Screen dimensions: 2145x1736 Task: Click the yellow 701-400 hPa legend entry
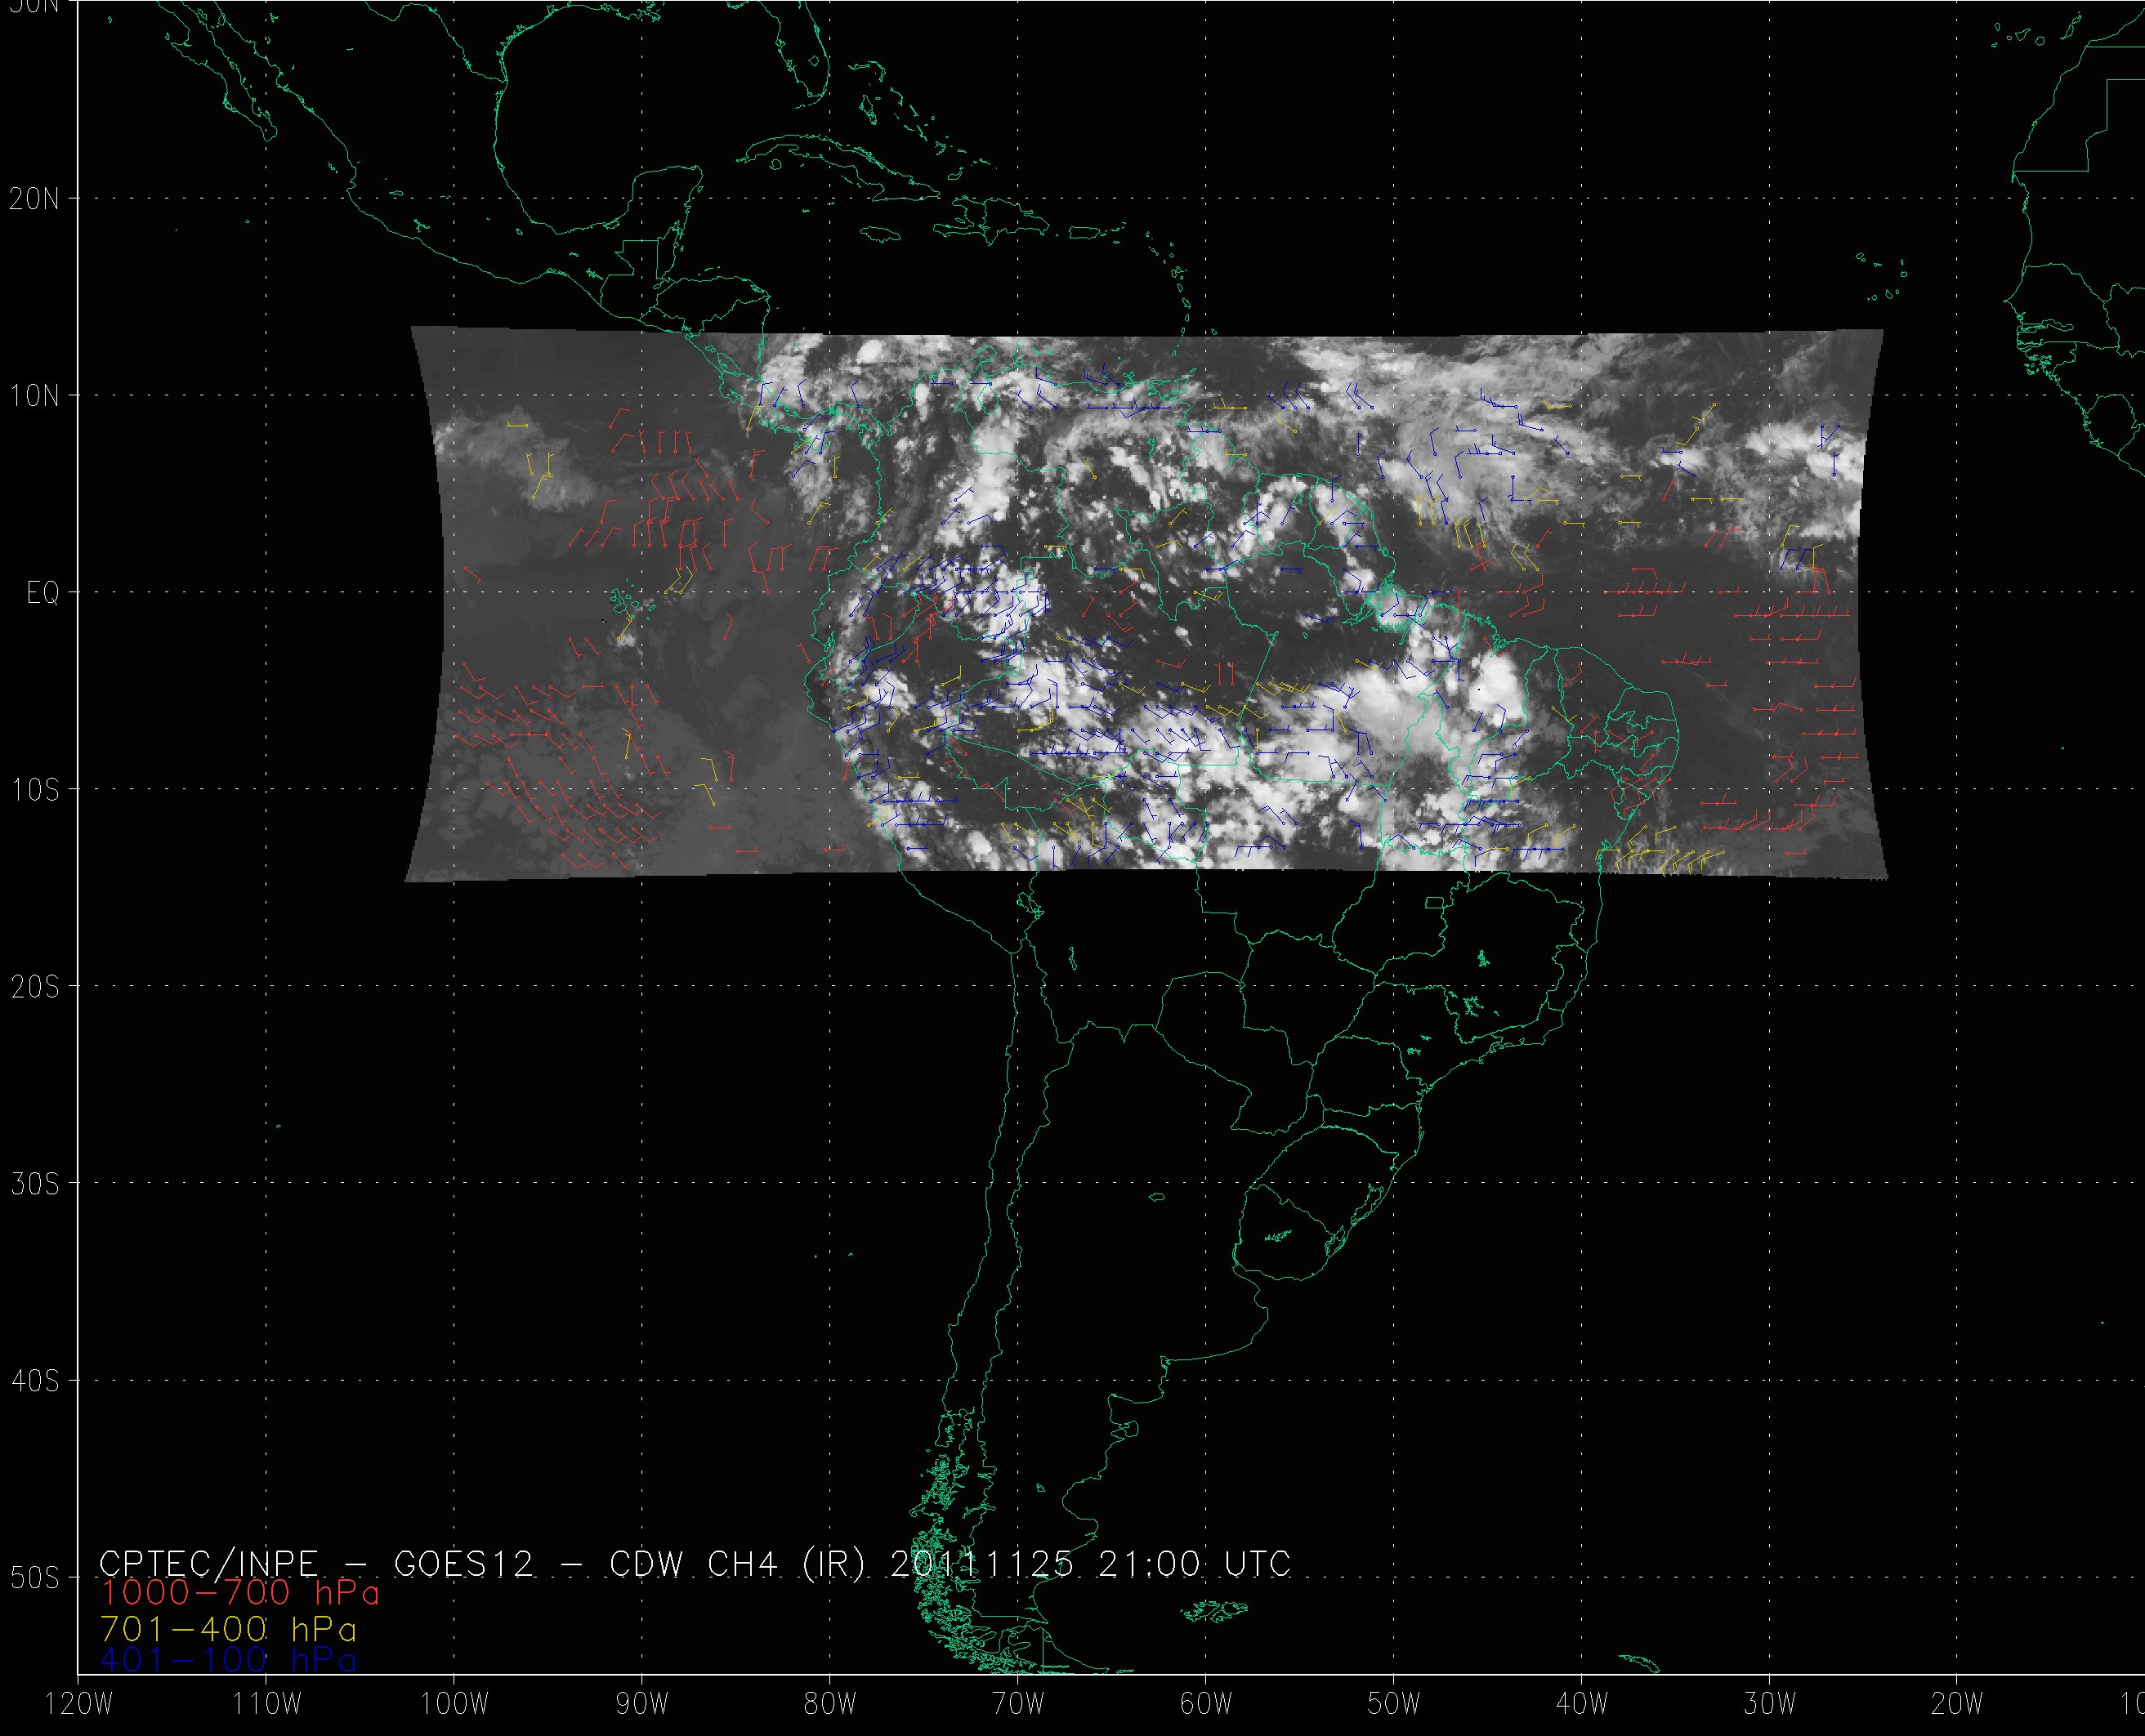[x=228, y=1629]
